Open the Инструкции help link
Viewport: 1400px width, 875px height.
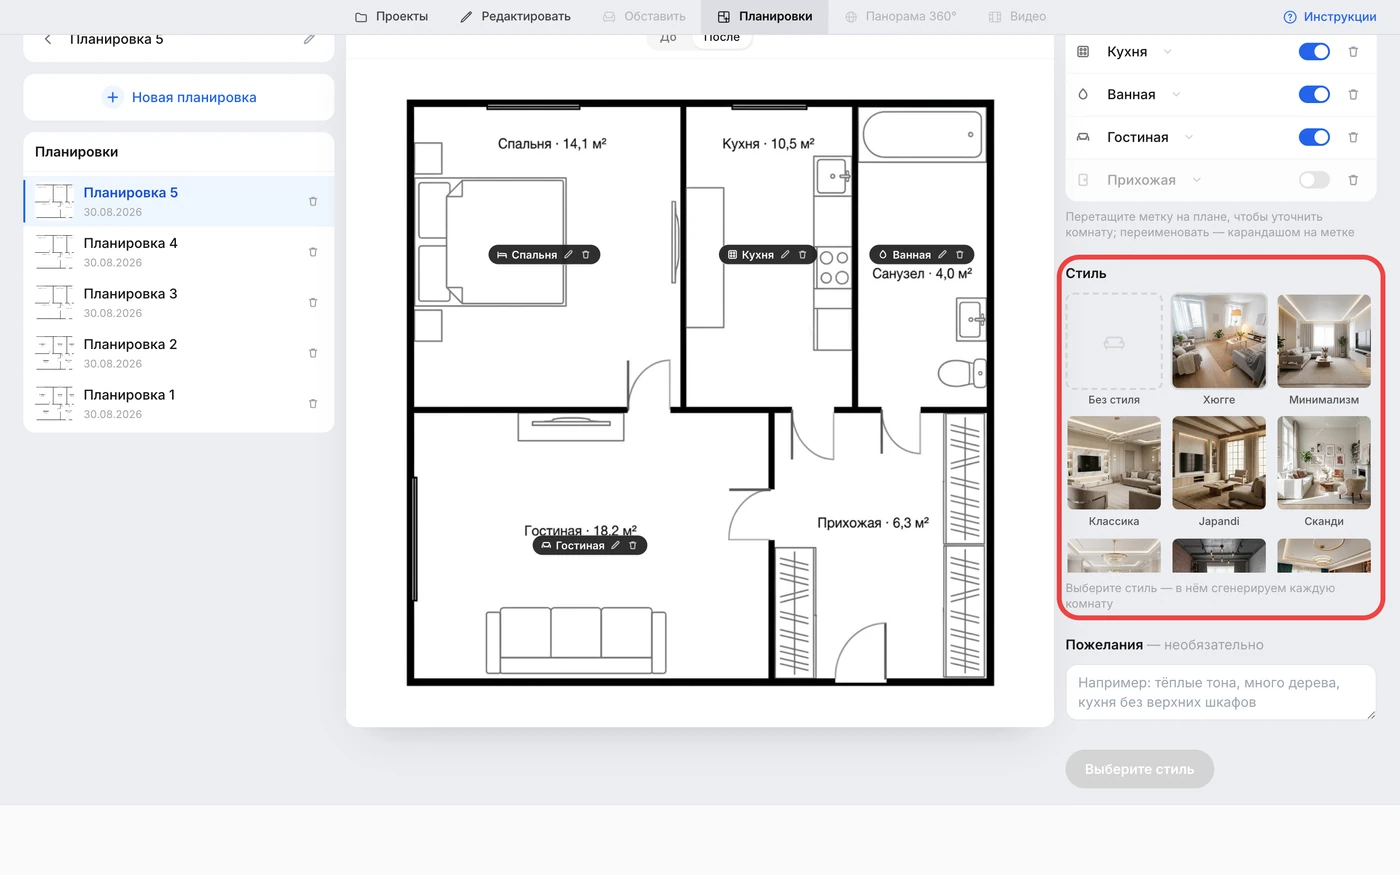[x=1330, y=17]
